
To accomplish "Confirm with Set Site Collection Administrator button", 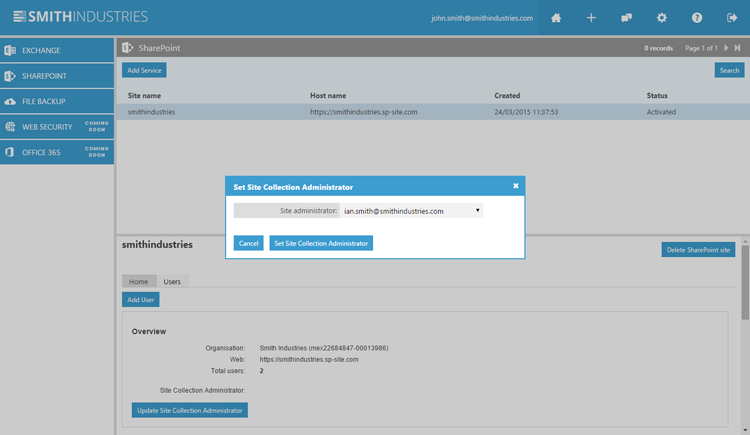I will [x=321, y=243].
